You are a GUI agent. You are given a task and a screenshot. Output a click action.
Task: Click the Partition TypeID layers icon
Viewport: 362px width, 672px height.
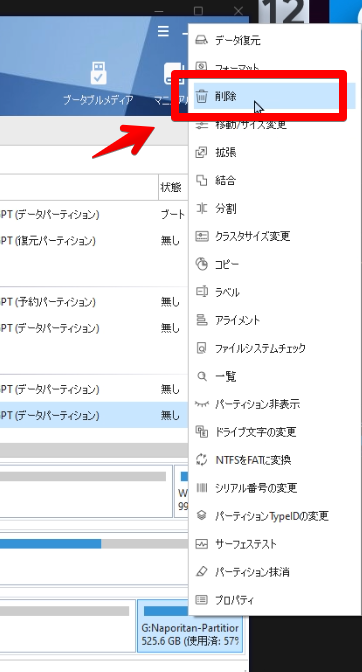201,516
